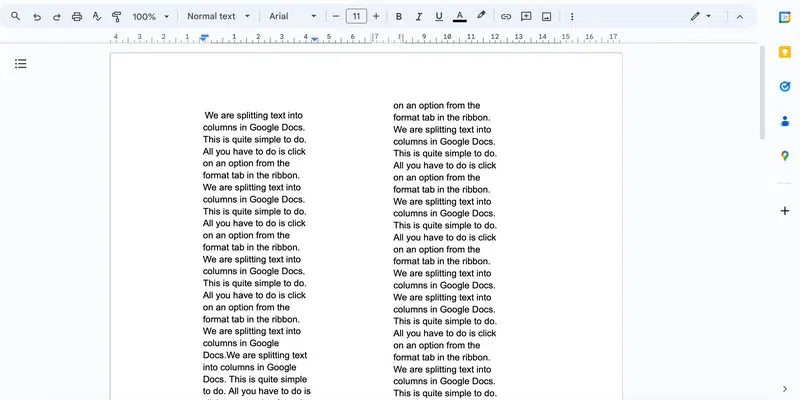Open the more options three-dot menu
Image resolution: width=800 pixels, height=400 pixels.
[x=572, y=16]
